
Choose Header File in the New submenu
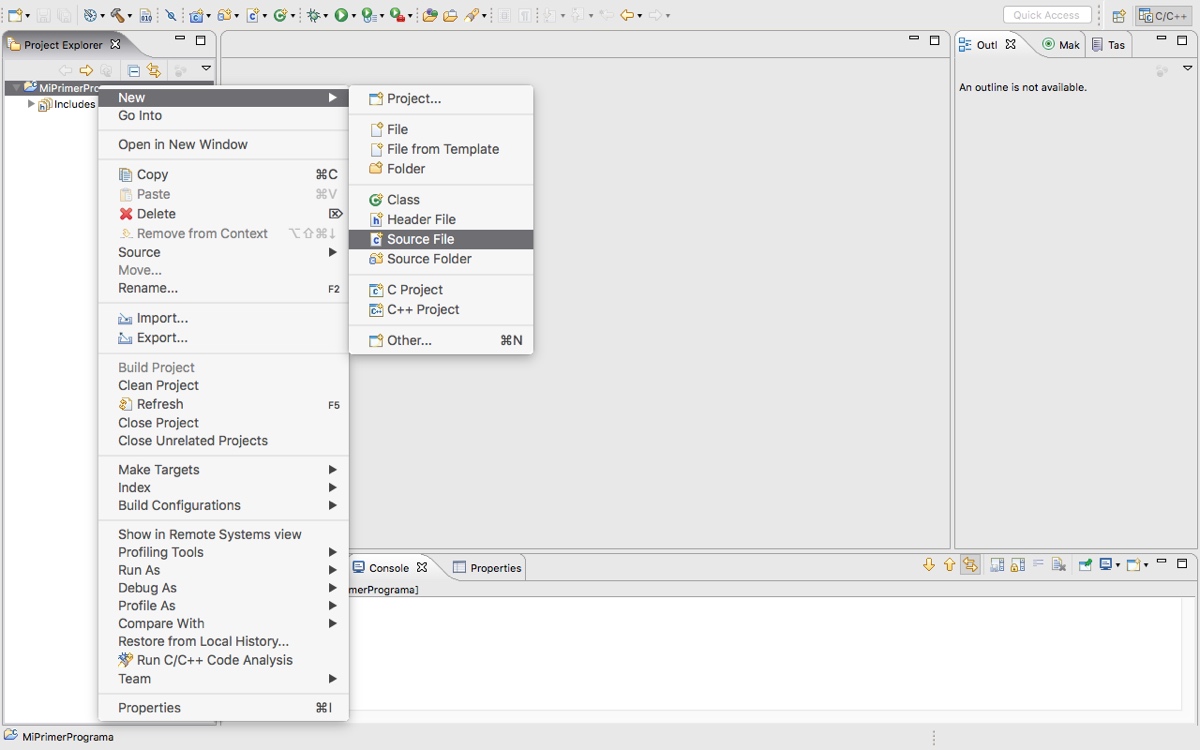point(421,219)
